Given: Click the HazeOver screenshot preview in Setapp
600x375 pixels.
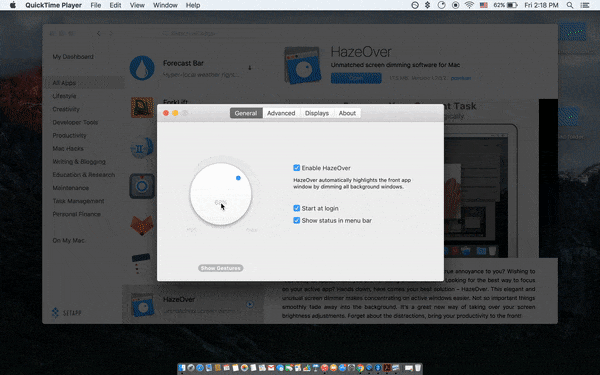Looking at the screenshot, I should (x=480, y=190).
